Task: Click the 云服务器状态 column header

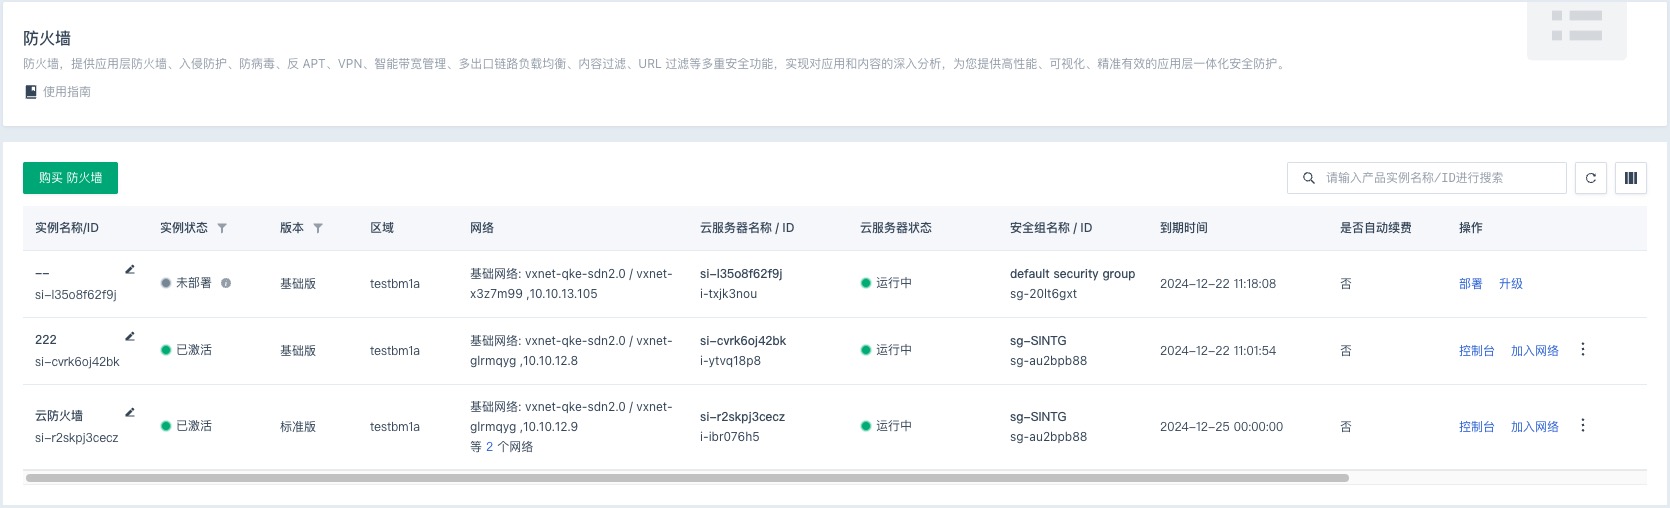Action: pos(896,228)
